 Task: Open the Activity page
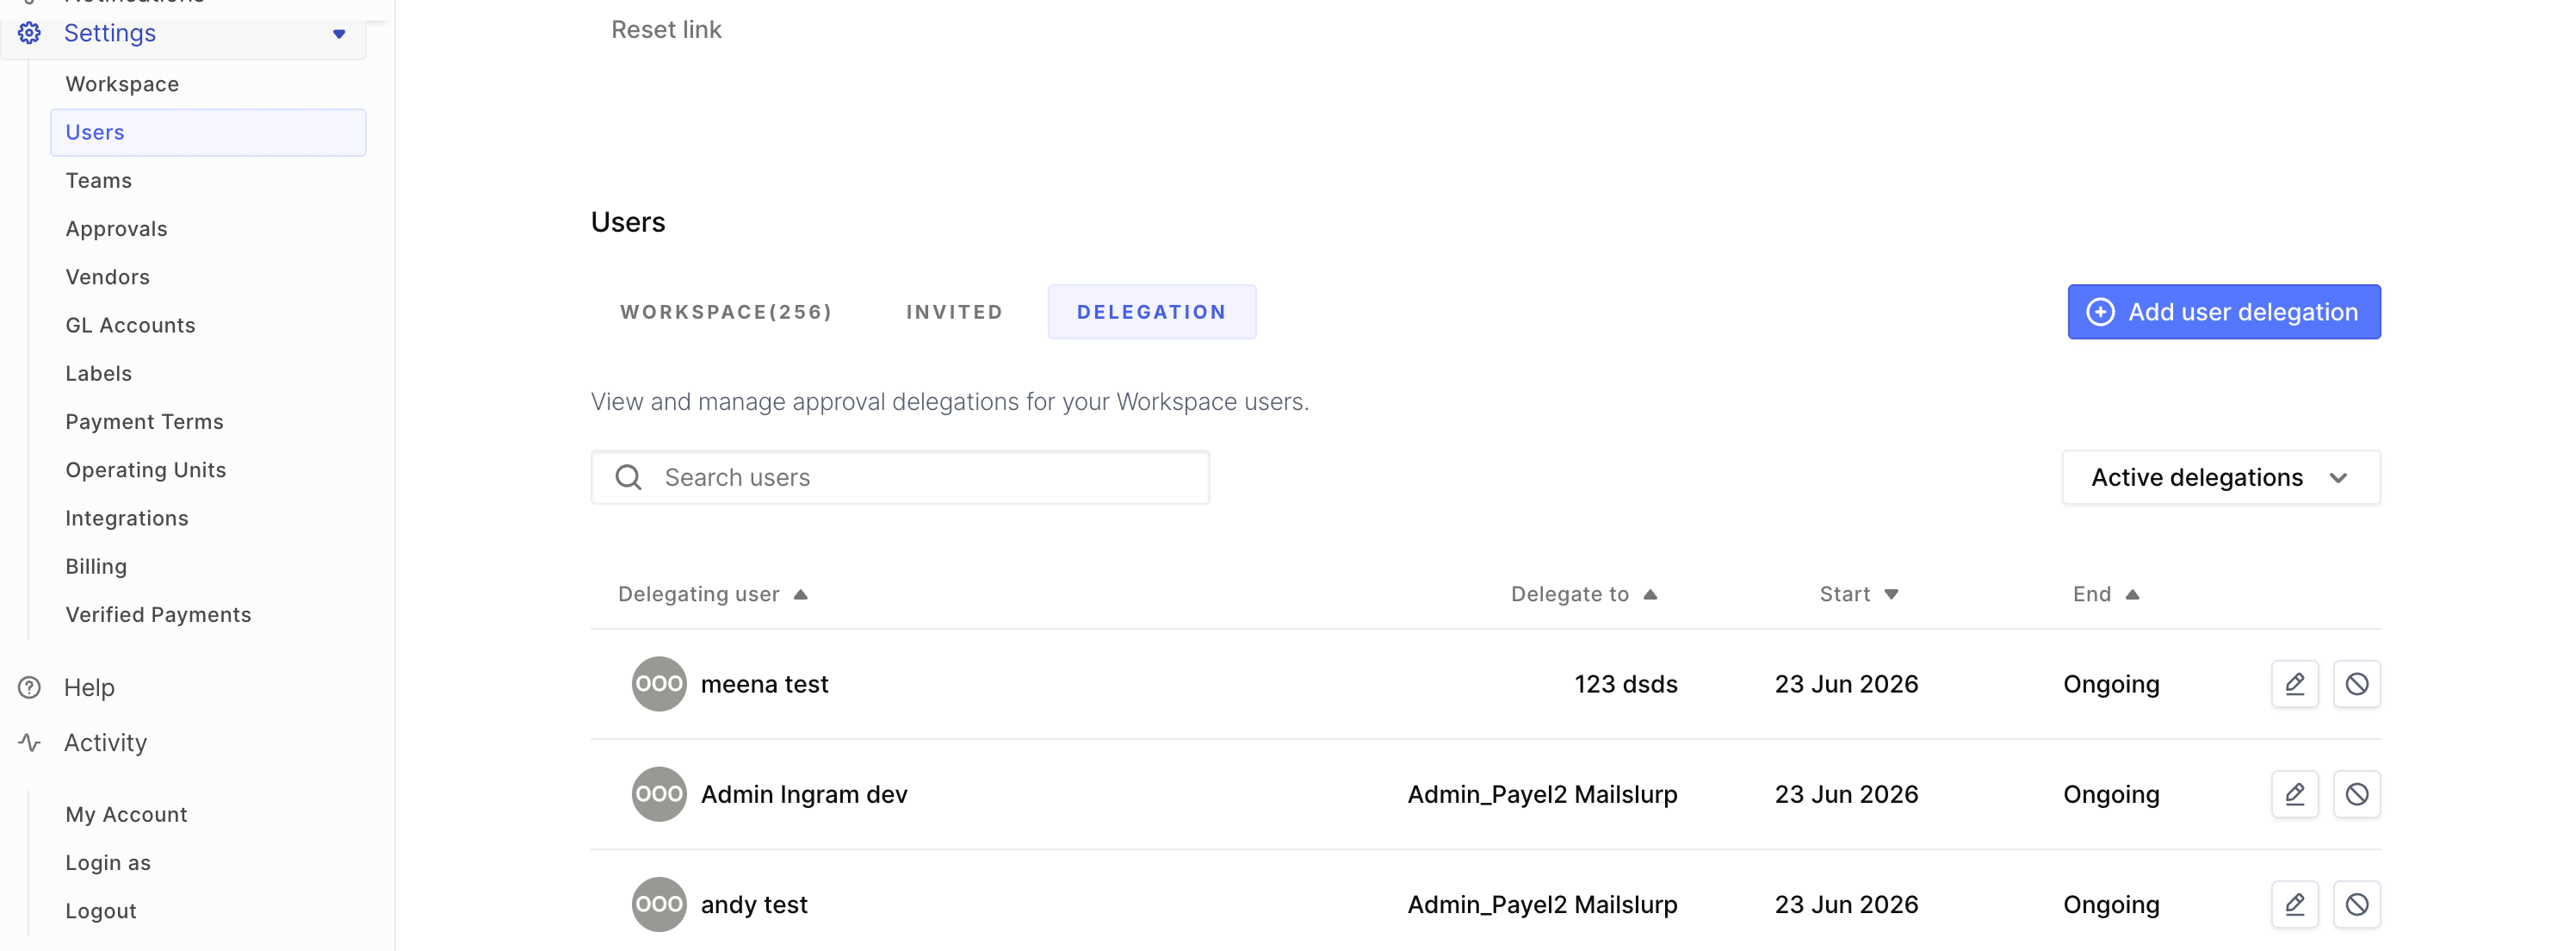pos(105,743)
